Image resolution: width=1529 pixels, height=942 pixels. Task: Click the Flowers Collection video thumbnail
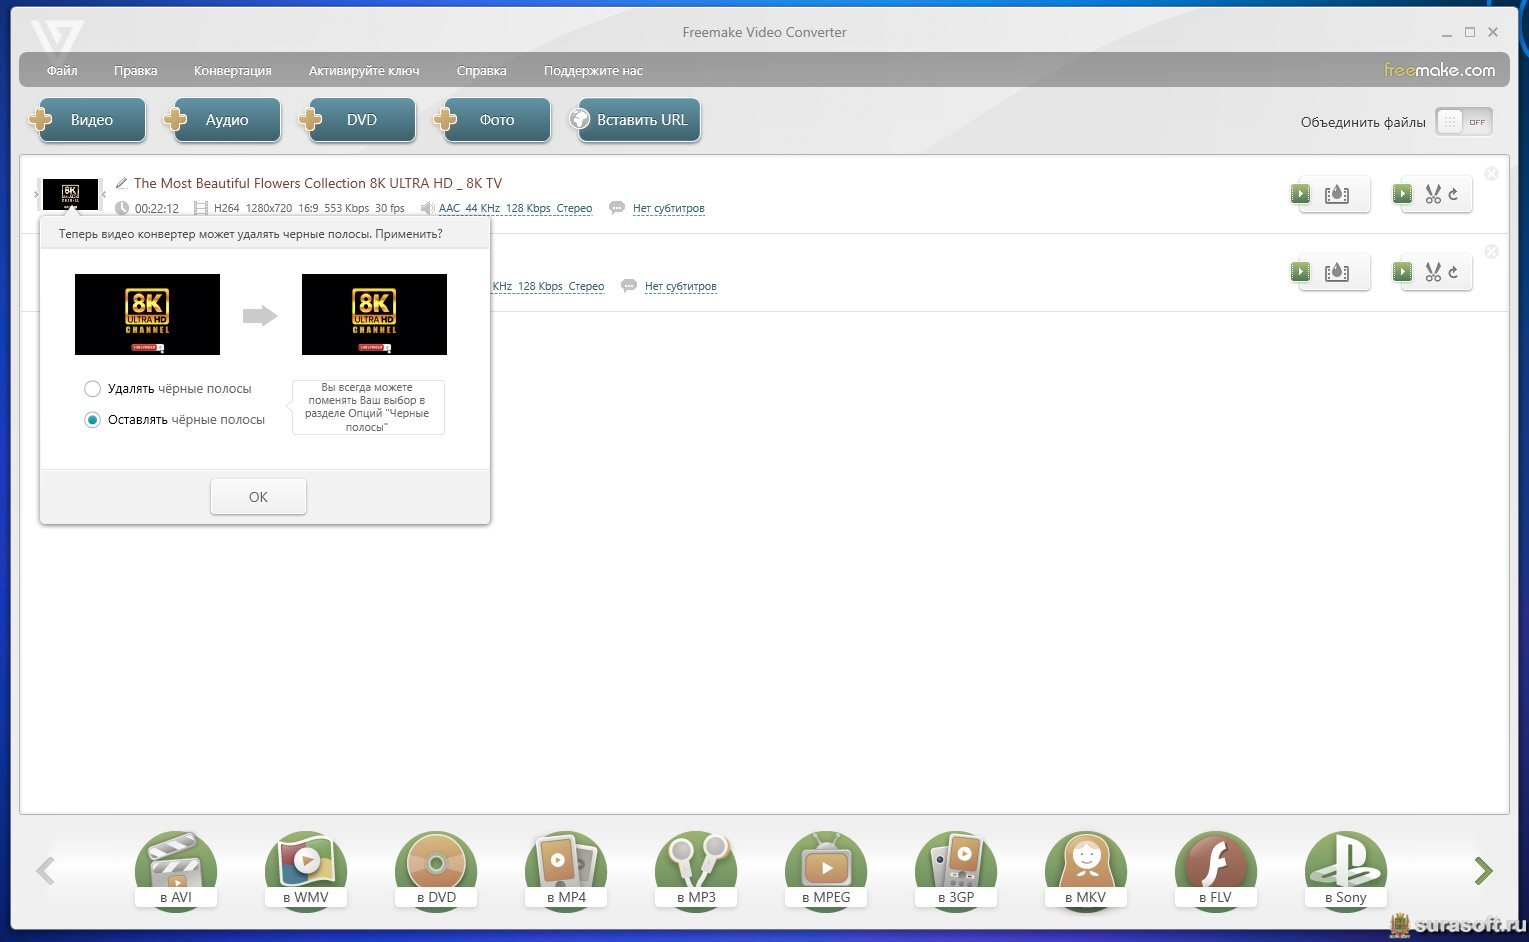(70, 194)
